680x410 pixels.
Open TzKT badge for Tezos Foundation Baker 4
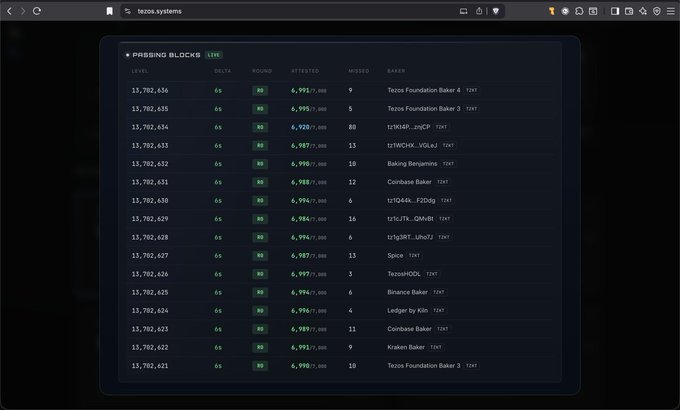tap(471, 90)
